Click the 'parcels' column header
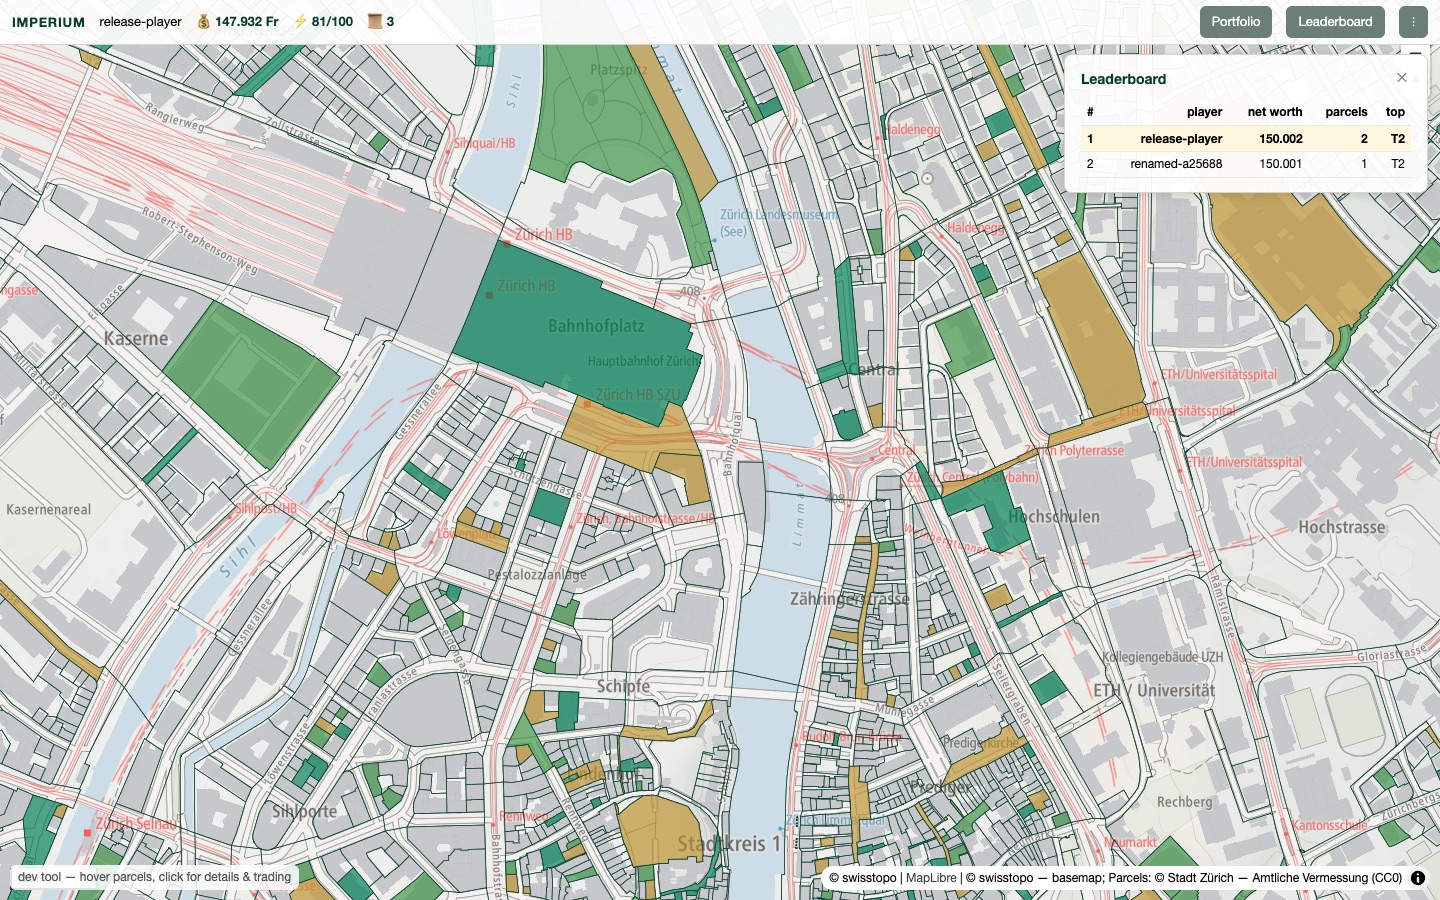Image resolution: width=1440 pixels, height=900 pixels. (1346, 112)
